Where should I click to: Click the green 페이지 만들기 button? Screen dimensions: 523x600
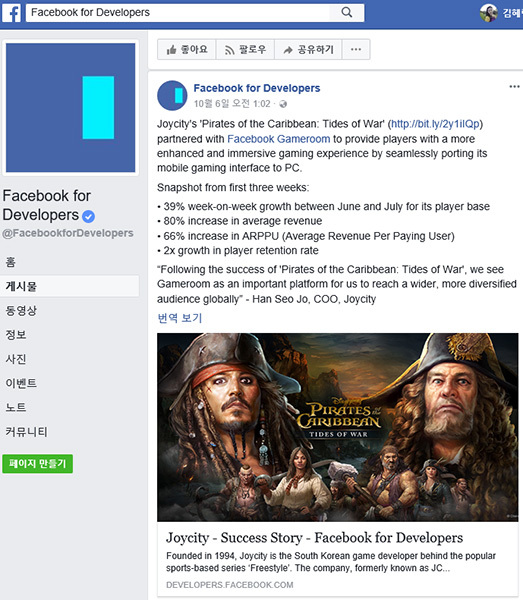(37, 464)
